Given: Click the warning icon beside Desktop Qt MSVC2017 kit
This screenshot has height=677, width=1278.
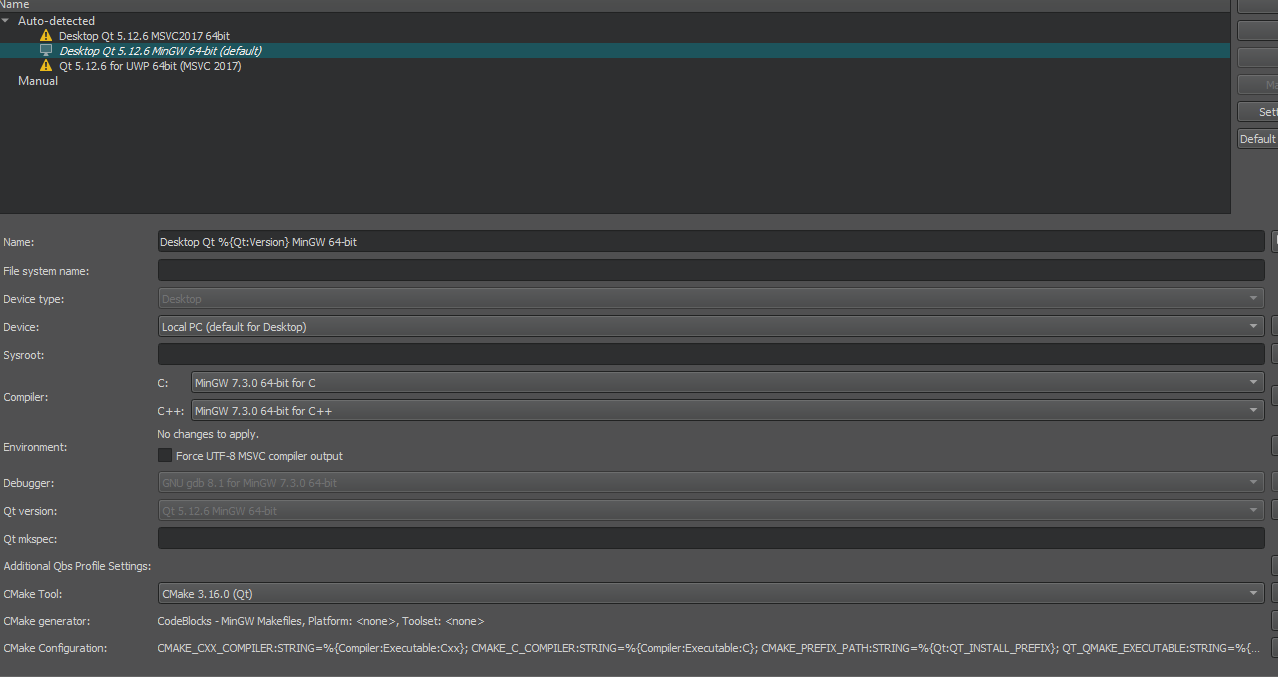Looking at the screenshot, I should 46,36.
